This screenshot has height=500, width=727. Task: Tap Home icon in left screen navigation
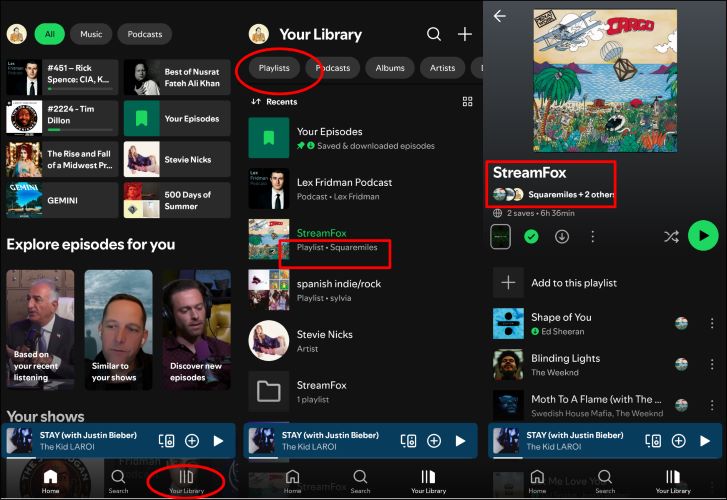(x=50, y=481)
